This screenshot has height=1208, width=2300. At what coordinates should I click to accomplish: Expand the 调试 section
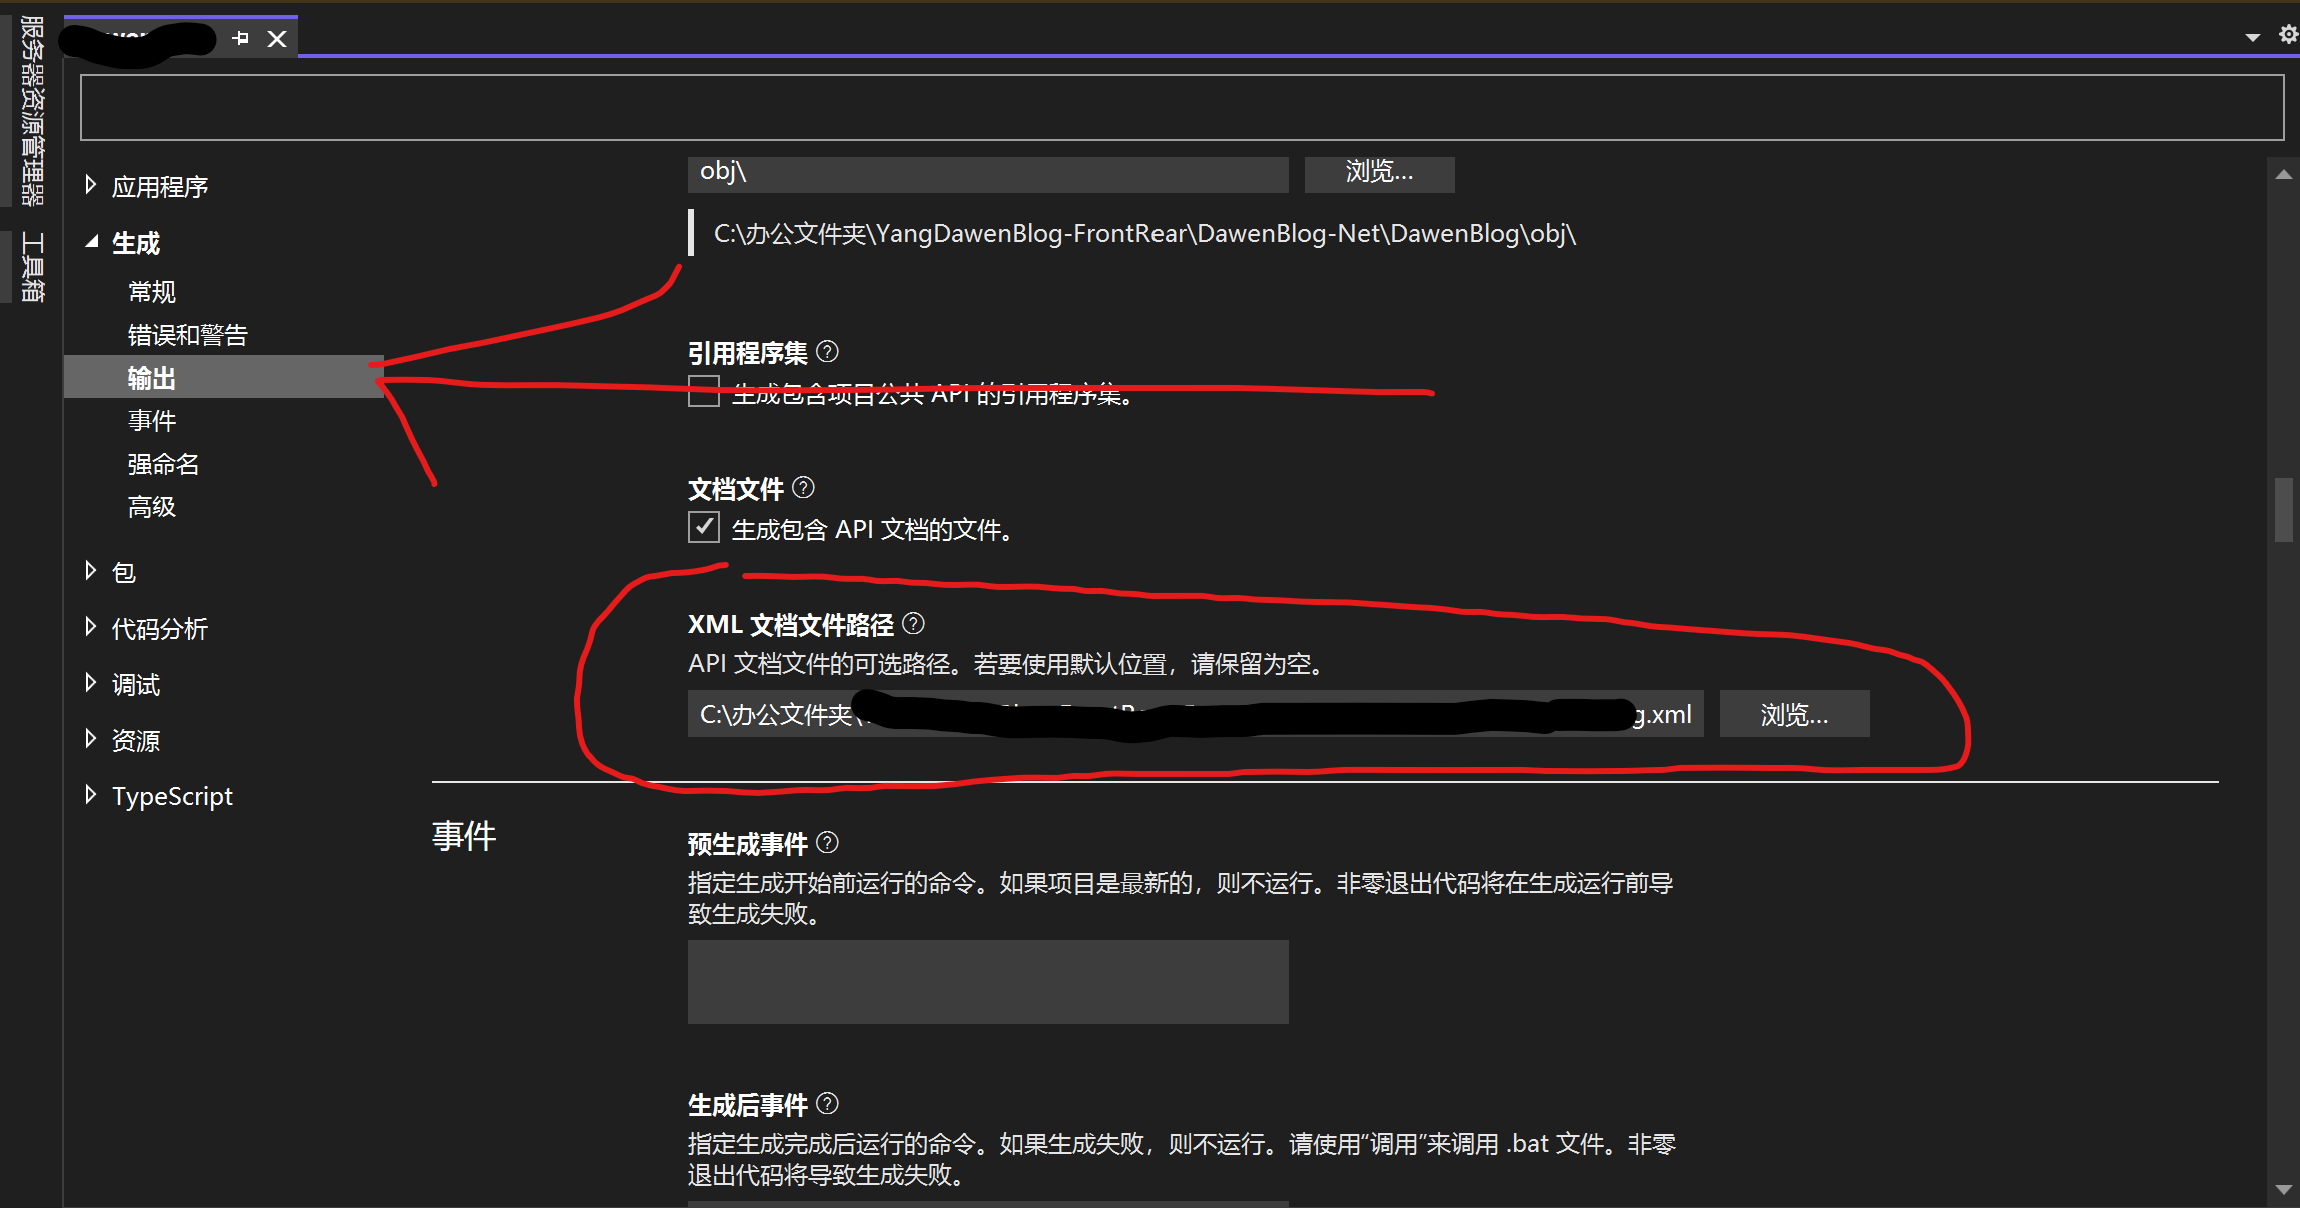tap(91, 683)
